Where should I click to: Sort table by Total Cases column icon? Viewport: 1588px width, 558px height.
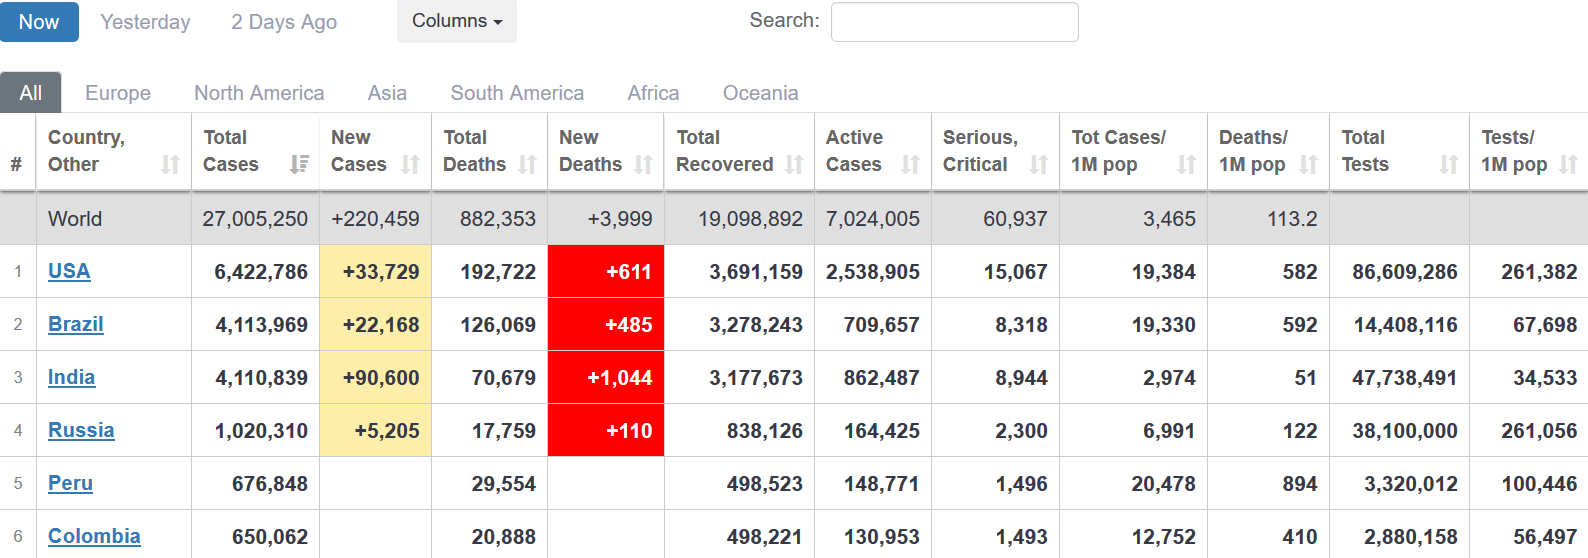pos(299,164)
